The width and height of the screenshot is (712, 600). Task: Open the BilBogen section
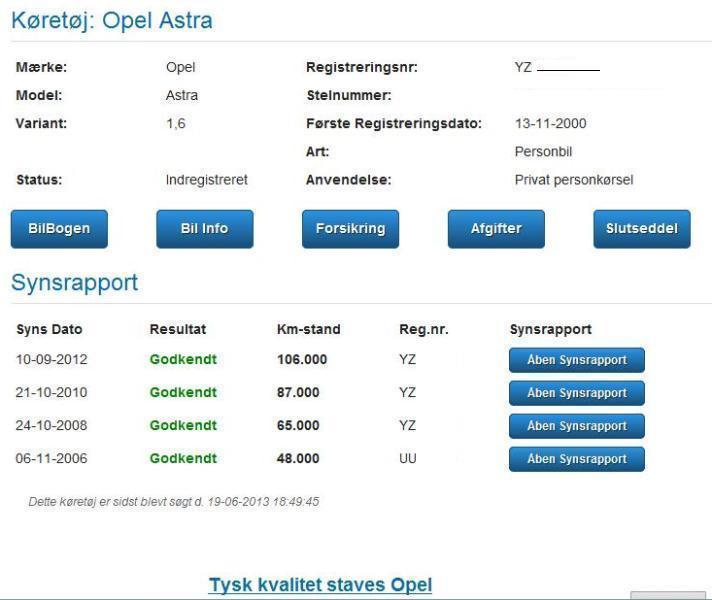coord(59,229)
